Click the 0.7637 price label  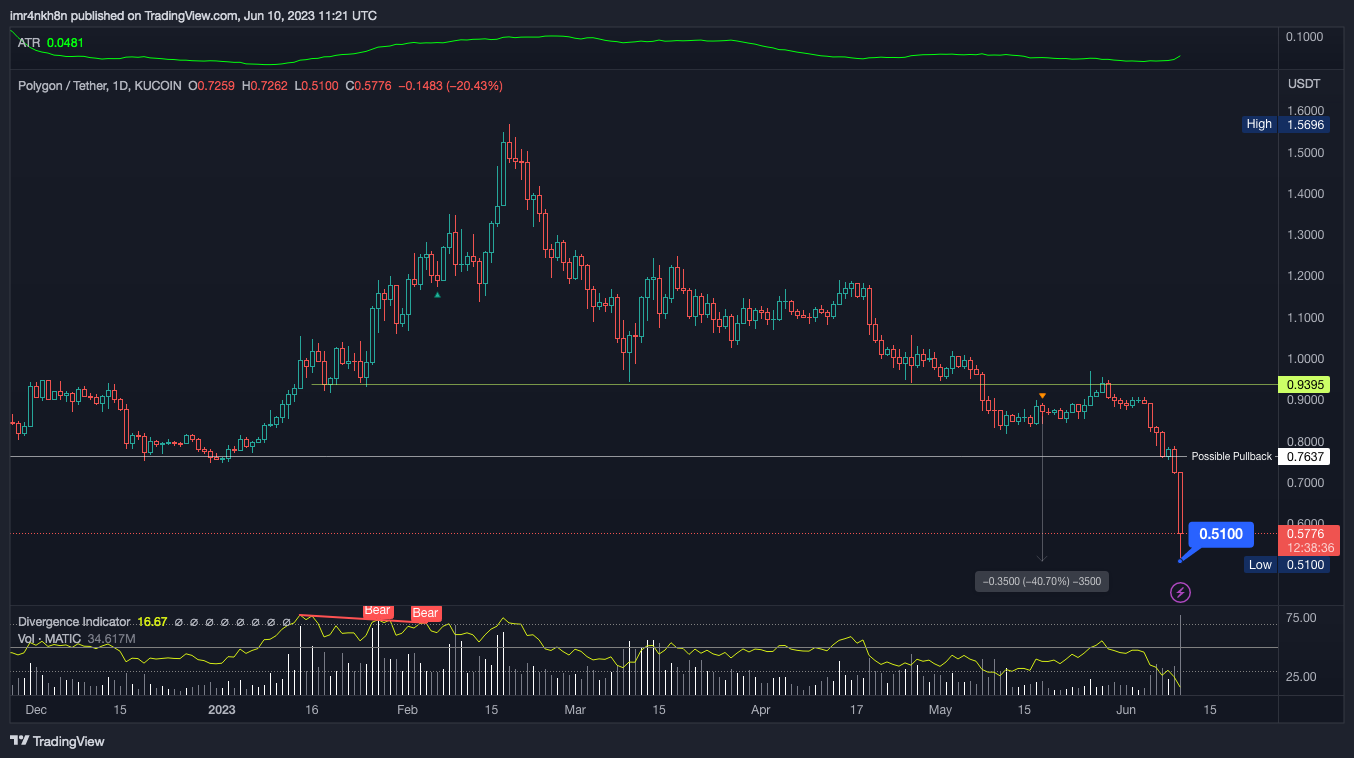click(1306, 457)
